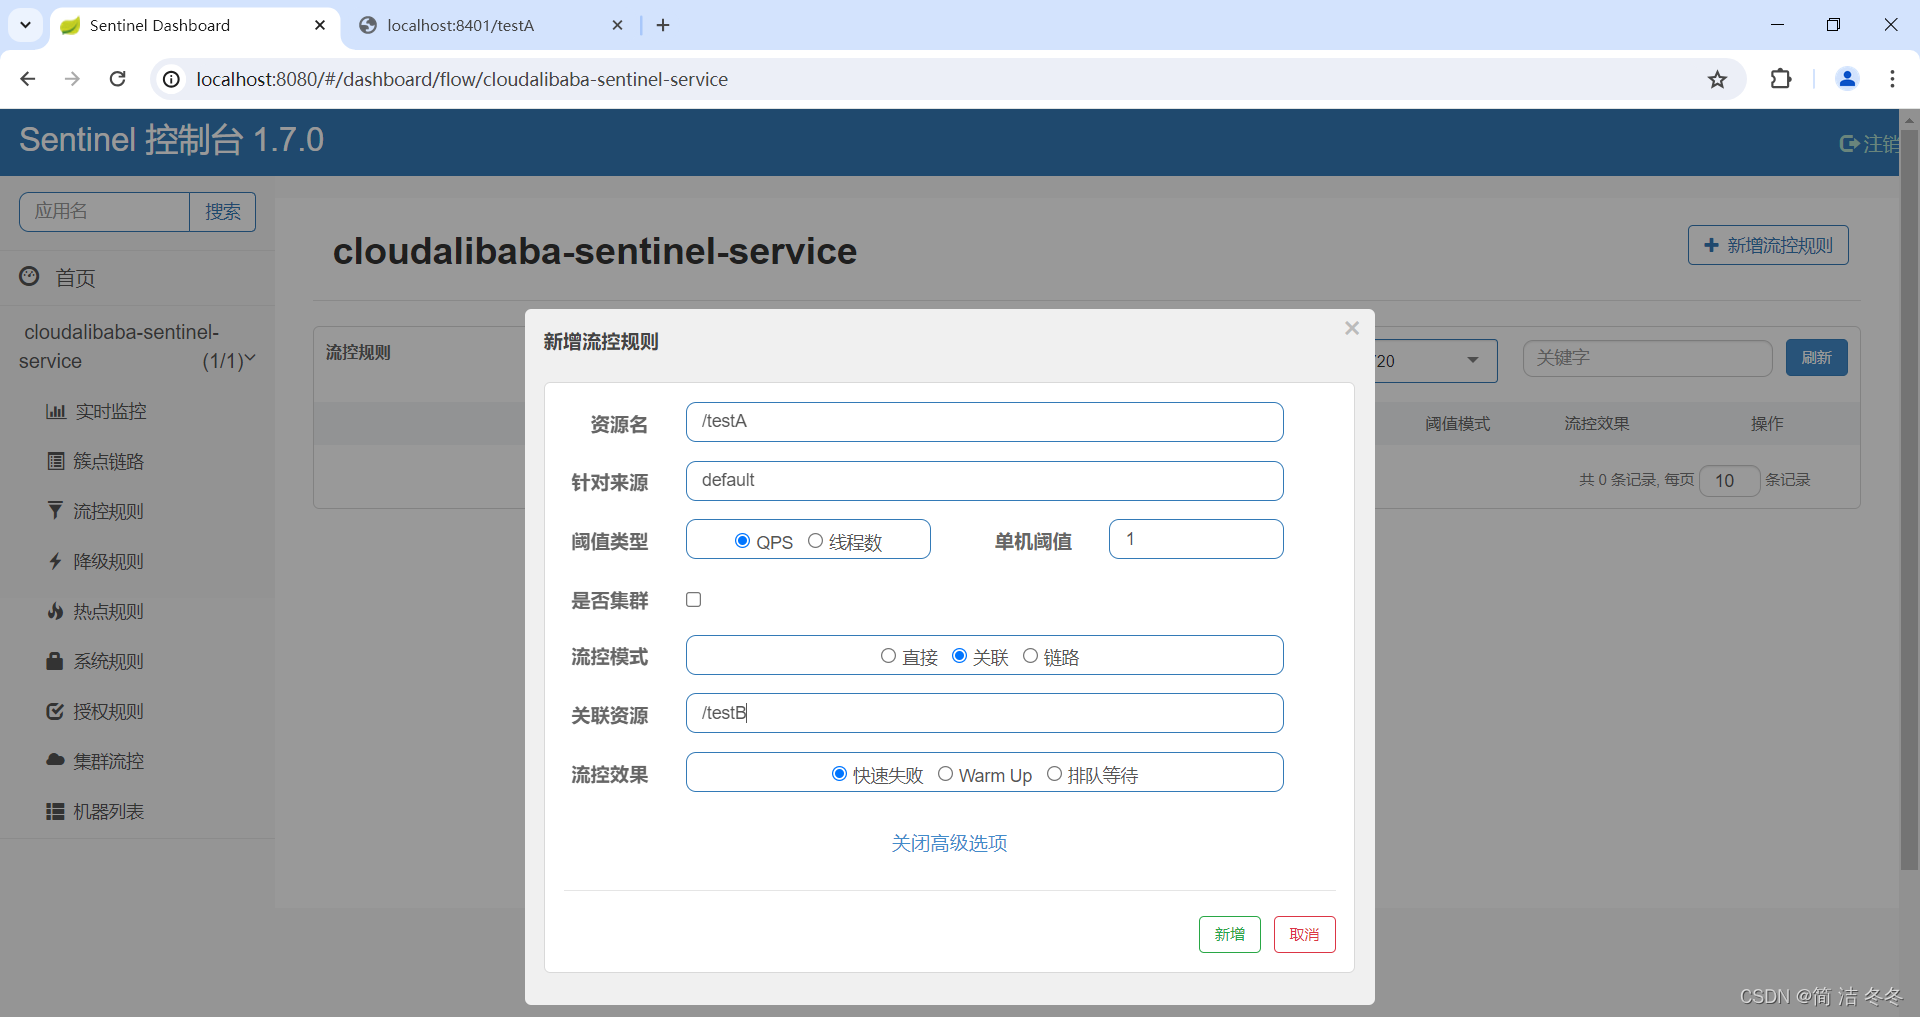This screenshot has width=1920, height=1017.
Task: Open 热点规则 menu item
Action: click(108, 611)
